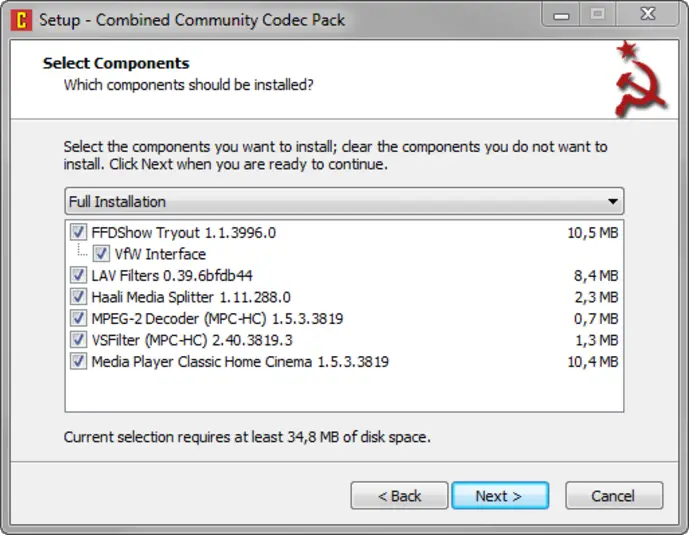Uncheck the MPEG-2 Decoder (MPC-HC) checkbox

click(x=79, y=318)
